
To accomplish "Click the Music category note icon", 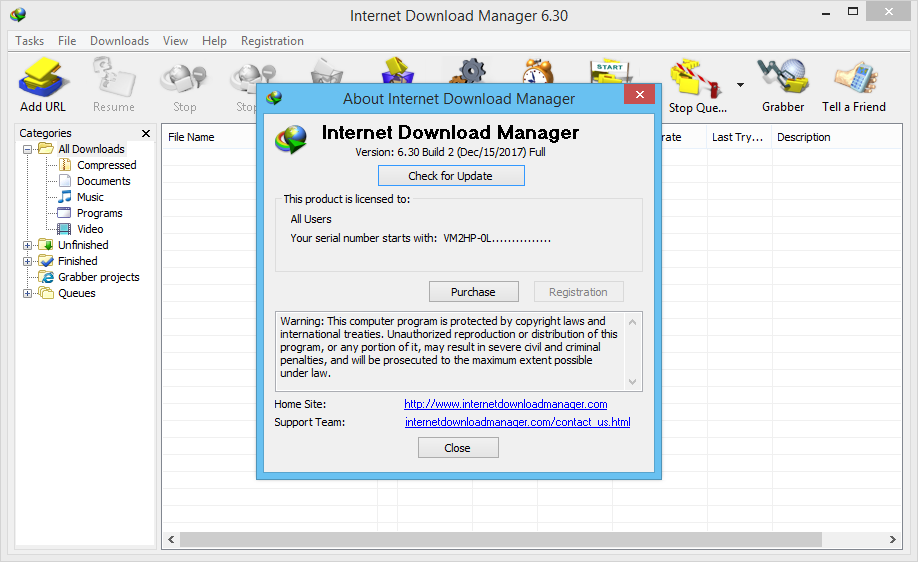I will tap(64, 197).
